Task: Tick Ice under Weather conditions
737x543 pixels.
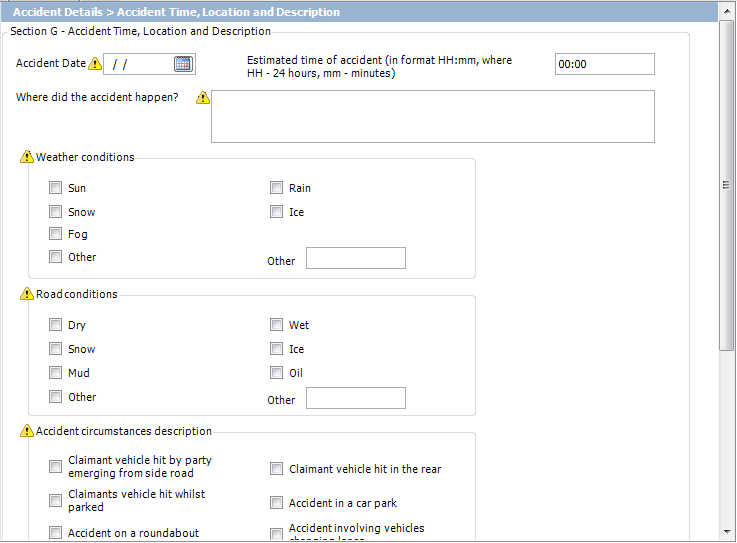Action: click(276, 212)
